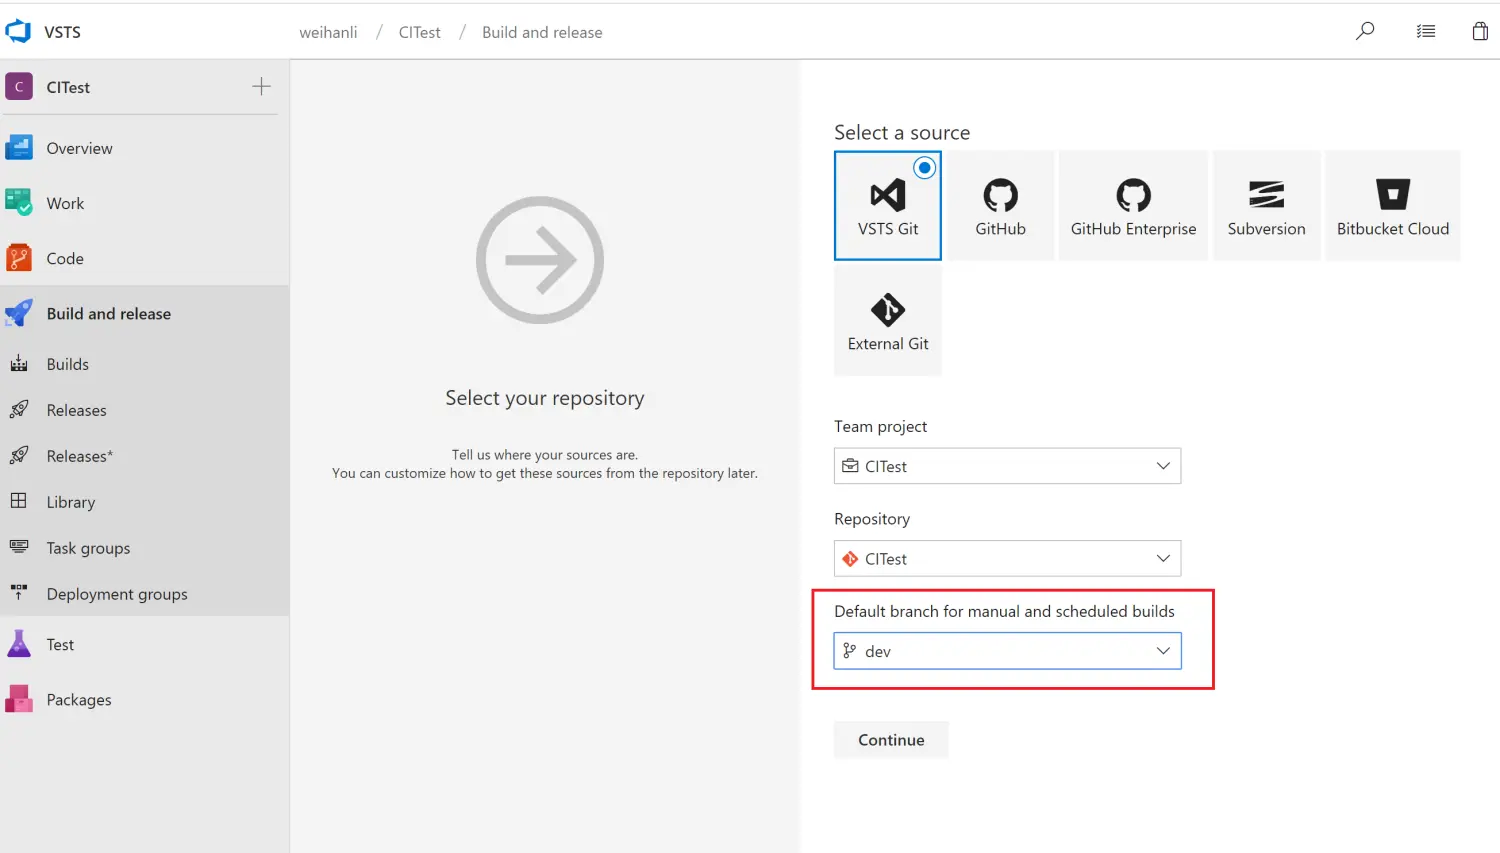Image resolution: width=1500 pixels, height=853 pixels.
Task: Click the Tell us where your sources are text
Action: point(545,454)
